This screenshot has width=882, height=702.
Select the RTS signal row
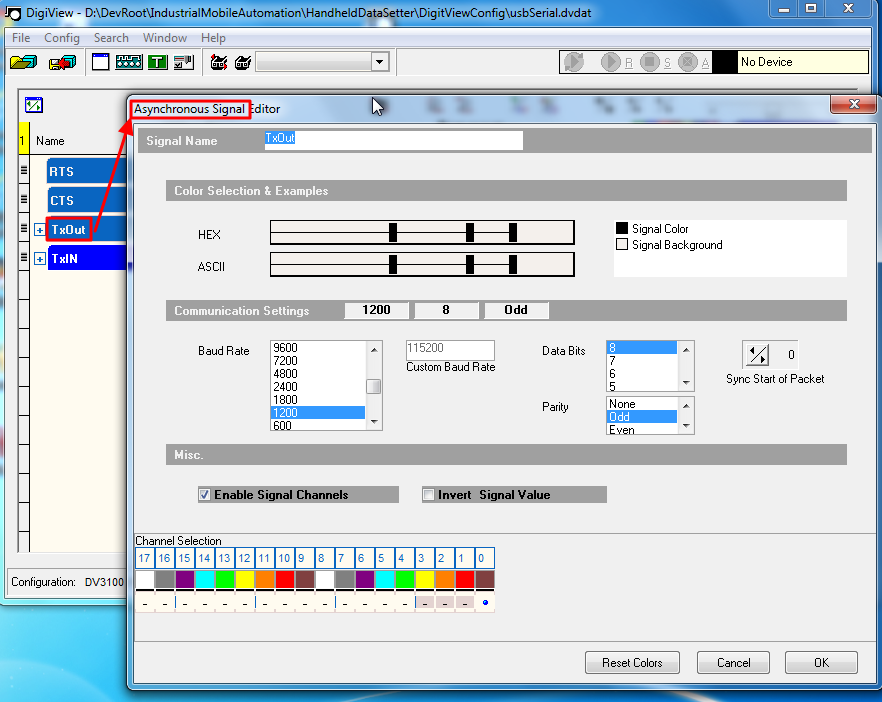(87, 171)
